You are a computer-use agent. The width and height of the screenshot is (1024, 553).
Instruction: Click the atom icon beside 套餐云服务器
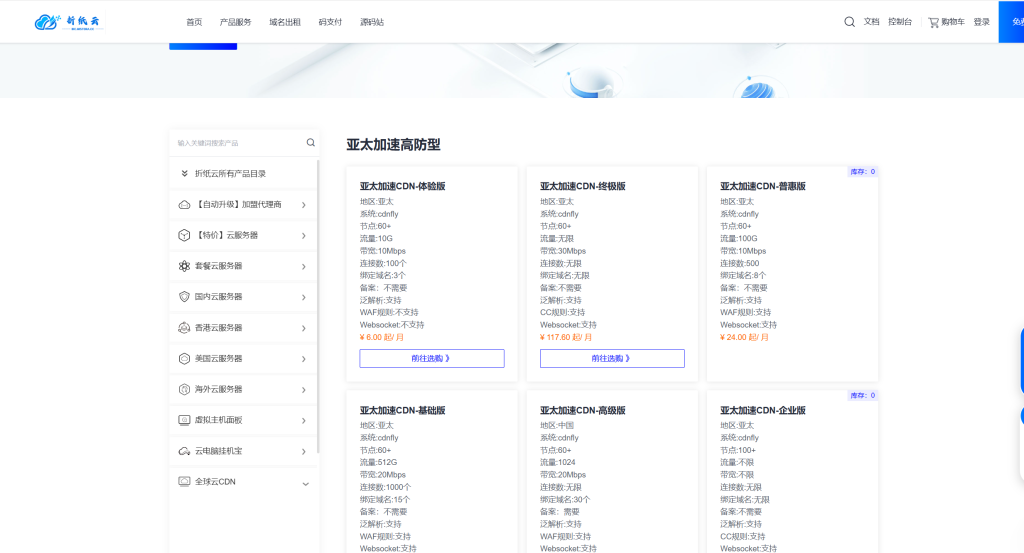(184, 266)
